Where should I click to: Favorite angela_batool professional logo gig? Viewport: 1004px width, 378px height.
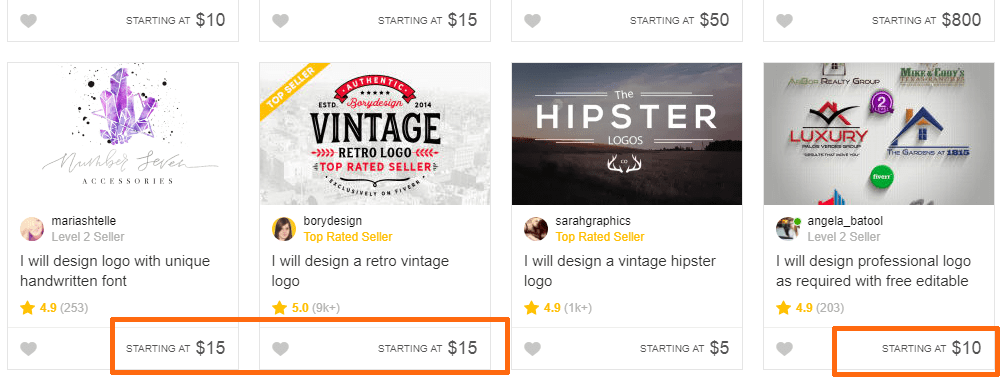coord(784,349)
